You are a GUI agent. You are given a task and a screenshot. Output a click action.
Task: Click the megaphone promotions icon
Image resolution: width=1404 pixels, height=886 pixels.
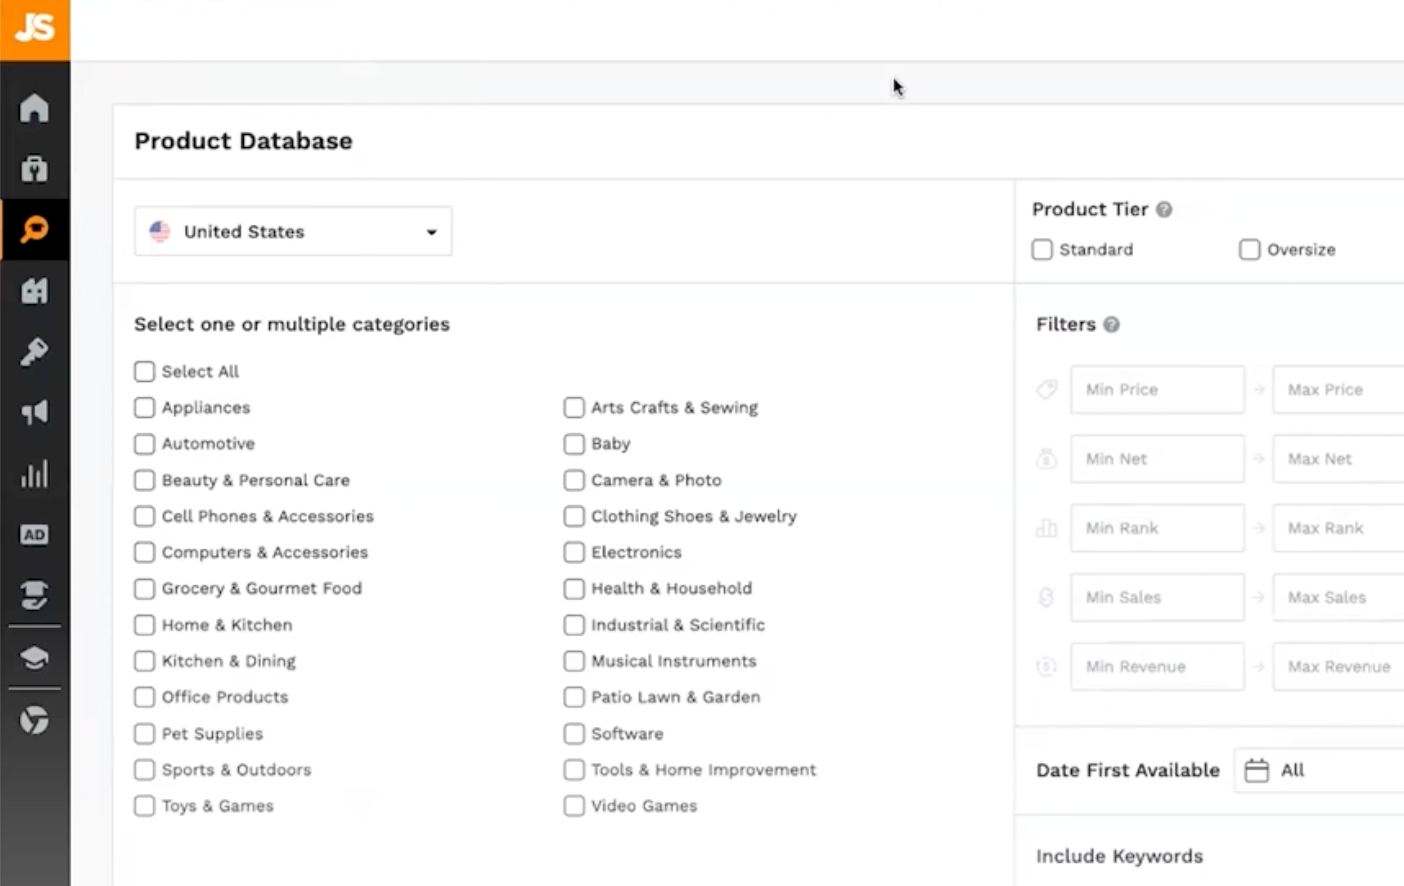[35, 412]
